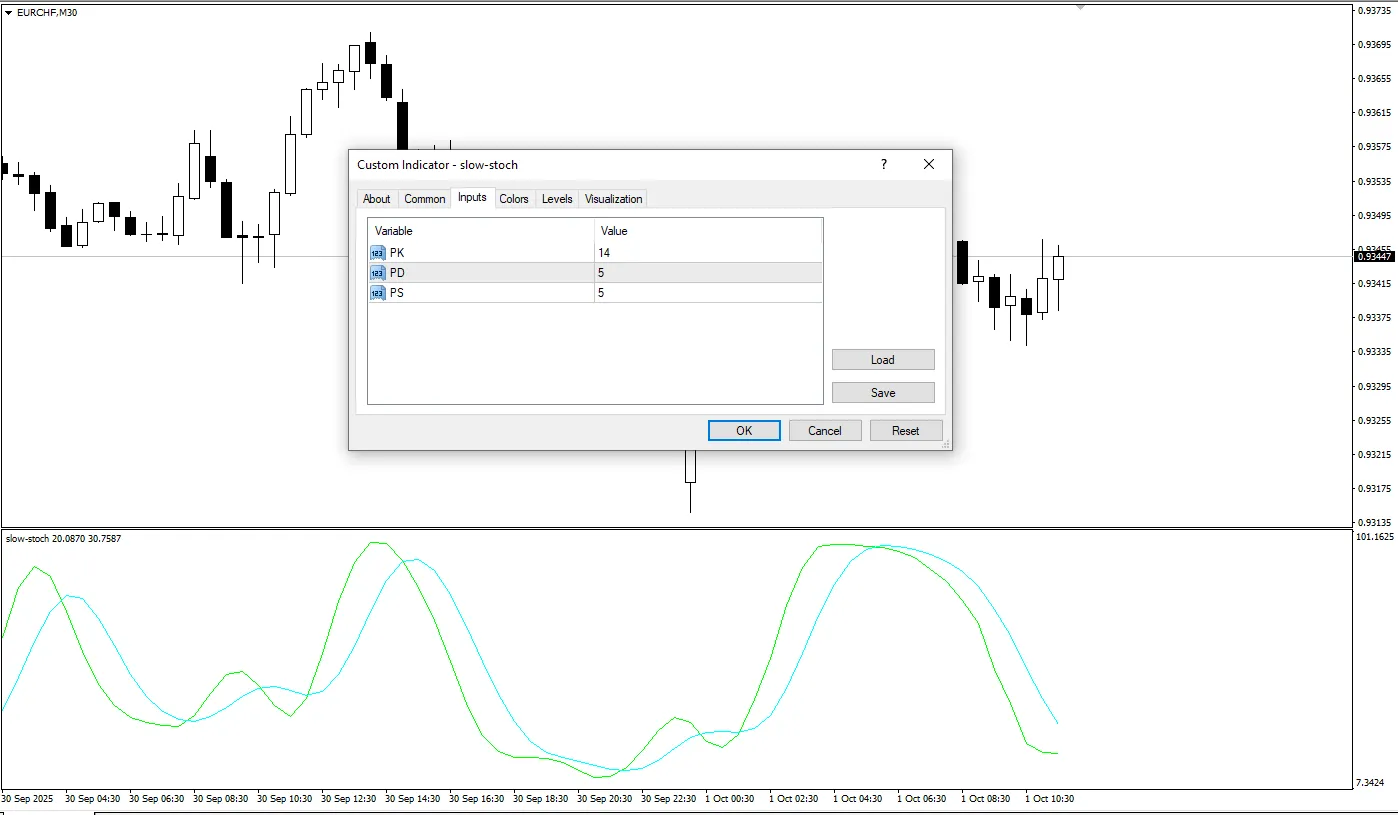Click the question mark help button
This screenshot has height=815, width=1398.
[883, 165]
